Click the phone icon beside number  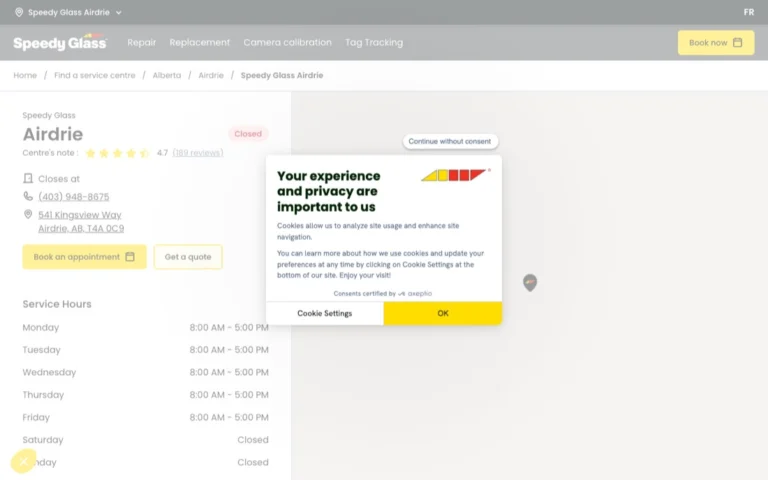[28, 196]
